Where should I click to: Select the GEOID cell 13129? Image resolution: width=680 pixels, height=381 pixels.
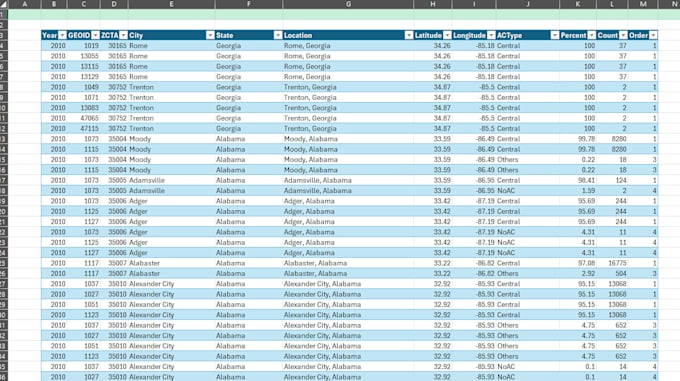83,77
